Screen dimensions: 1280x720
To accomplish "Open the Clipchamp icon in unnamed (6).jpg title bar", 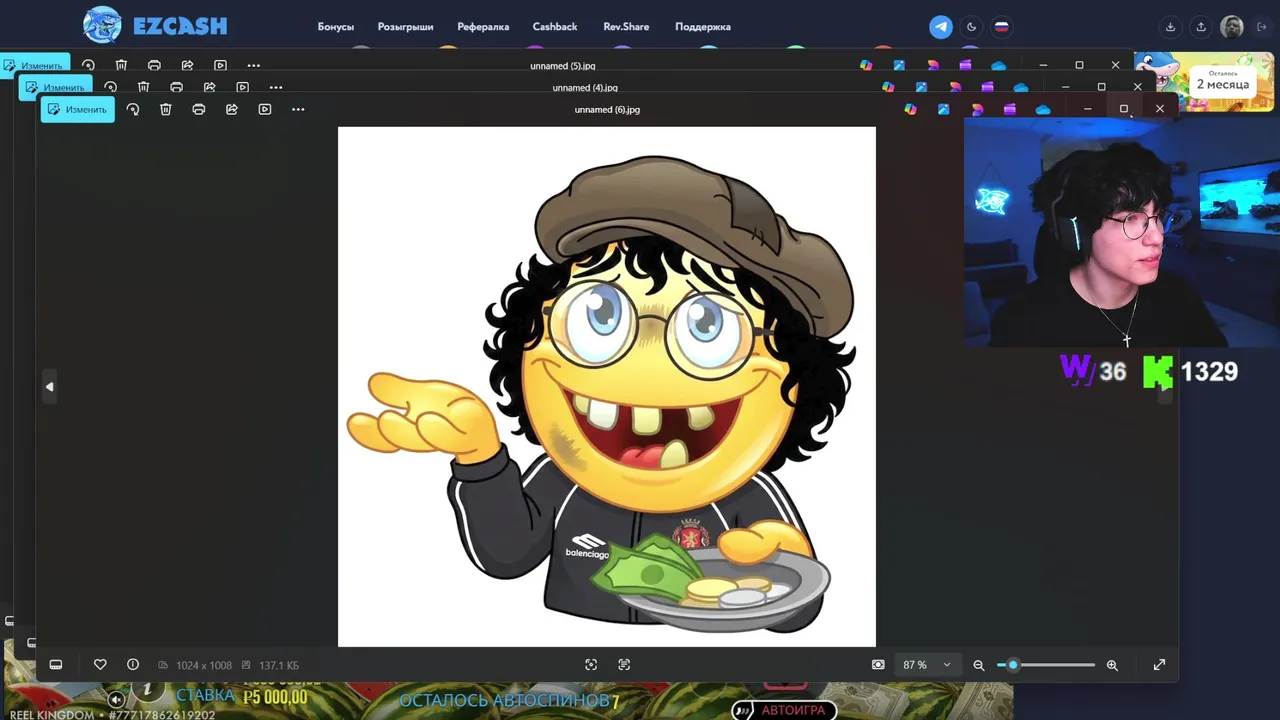I will (x=1010, y=109).
